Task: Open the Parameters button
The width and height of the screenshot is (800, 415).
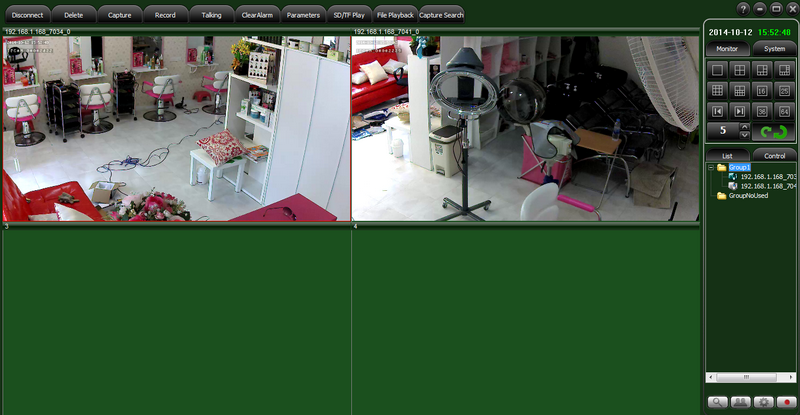Action: coord(303,15)
